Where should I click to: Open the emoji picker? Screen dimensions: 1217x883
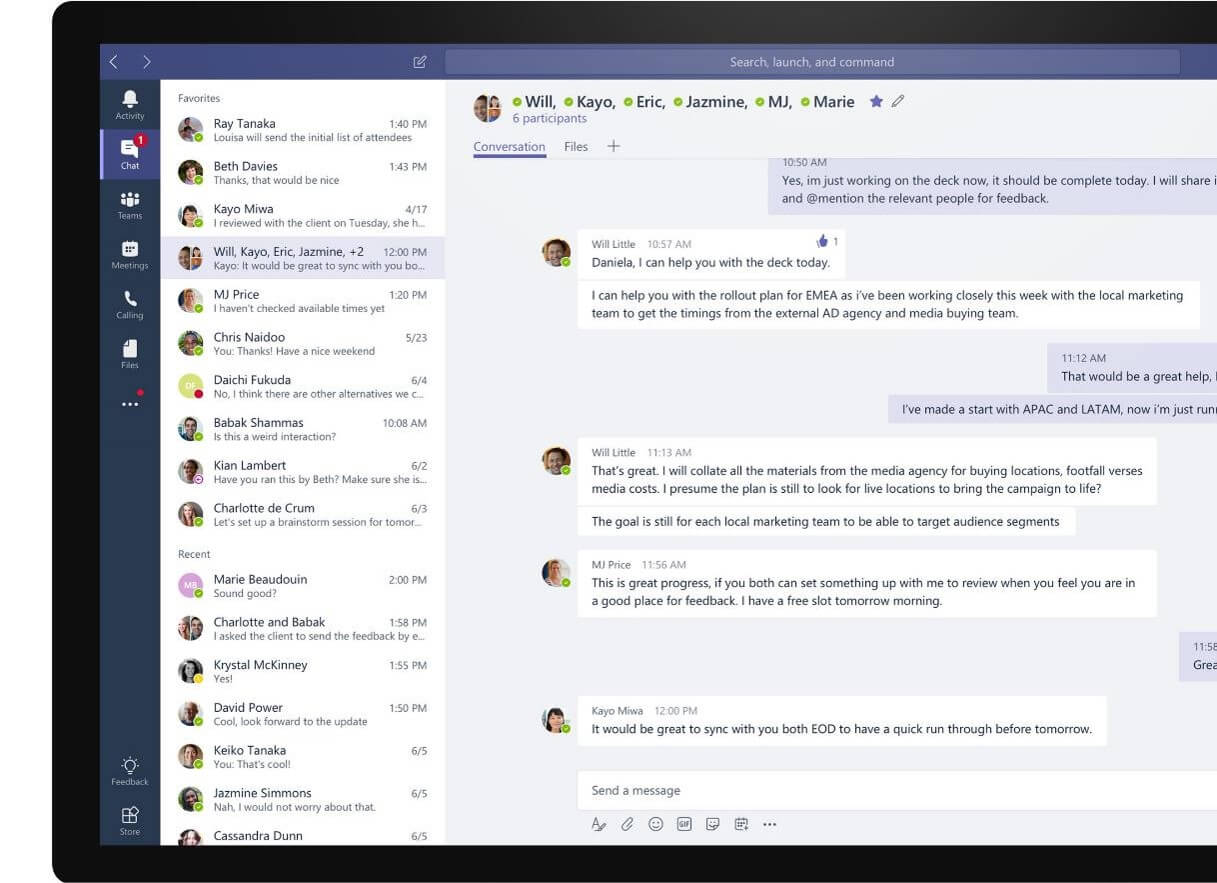[x=657, y=824]
